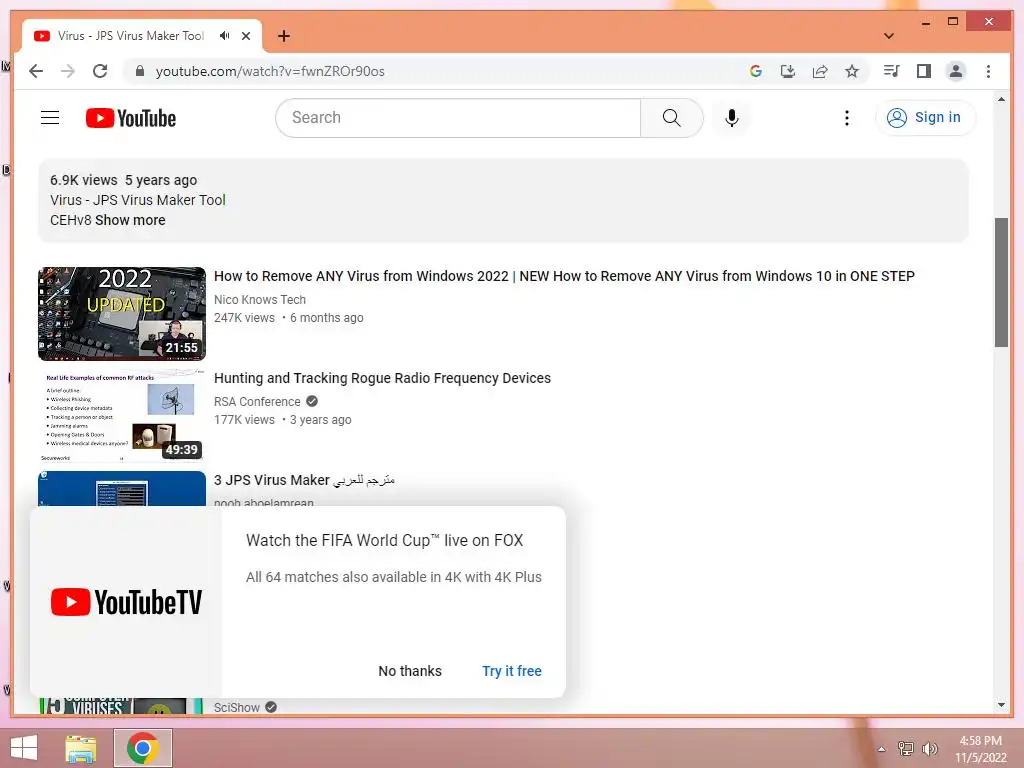This screenshot has height=768, width=1024.
Task: Go to YouTube home via logo
Action: tap(131, 118)
